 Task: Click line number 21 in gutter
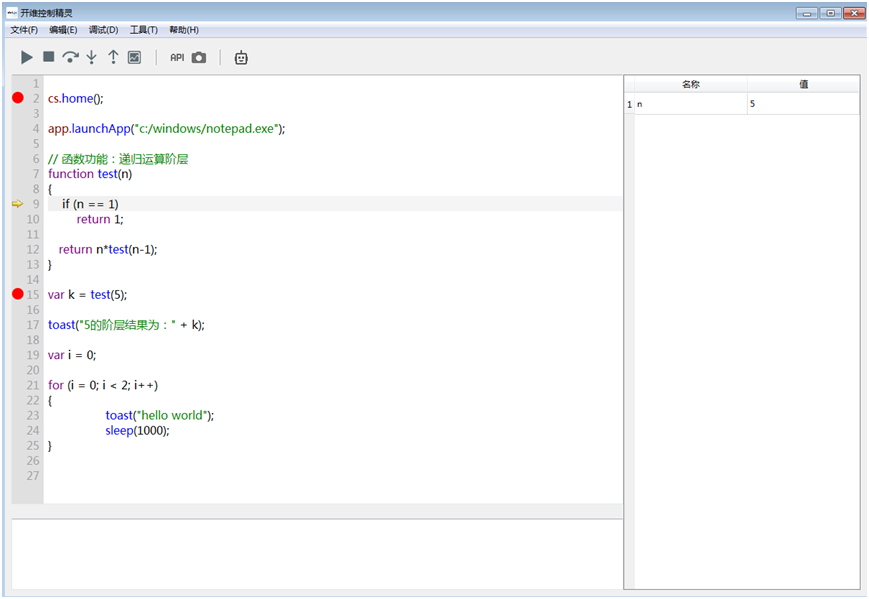(33, 385)
